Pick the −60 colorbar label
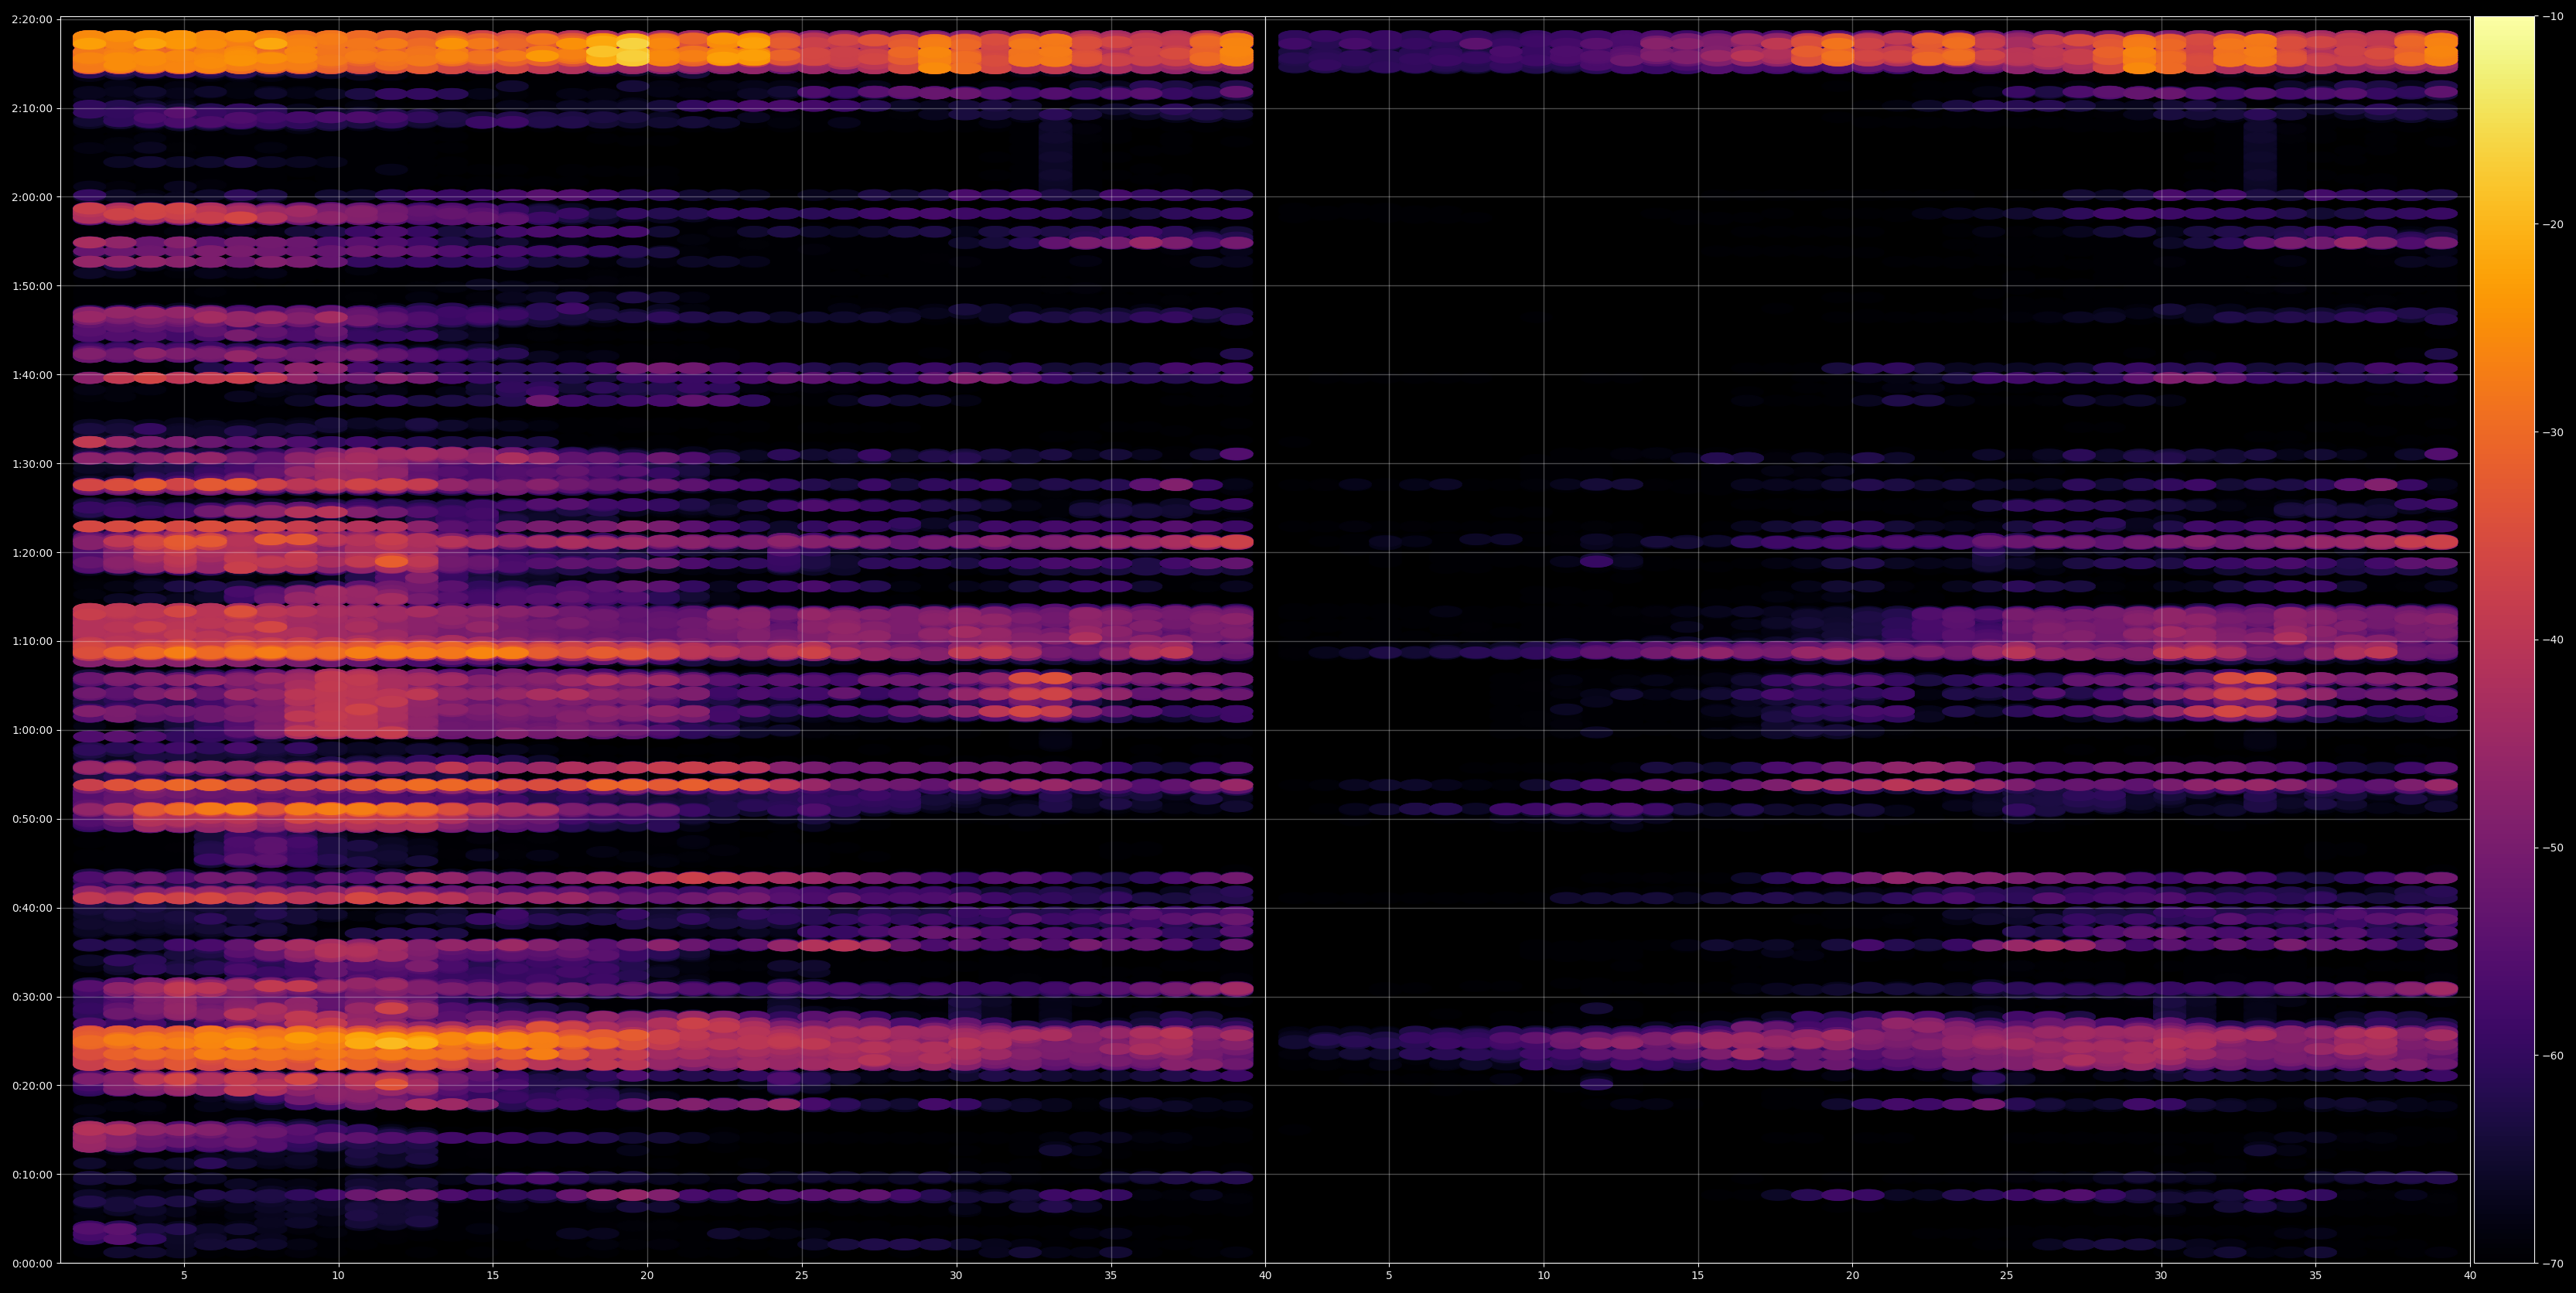The width and height of the screenshot is (2576, 1293). pos(2553,1056)
